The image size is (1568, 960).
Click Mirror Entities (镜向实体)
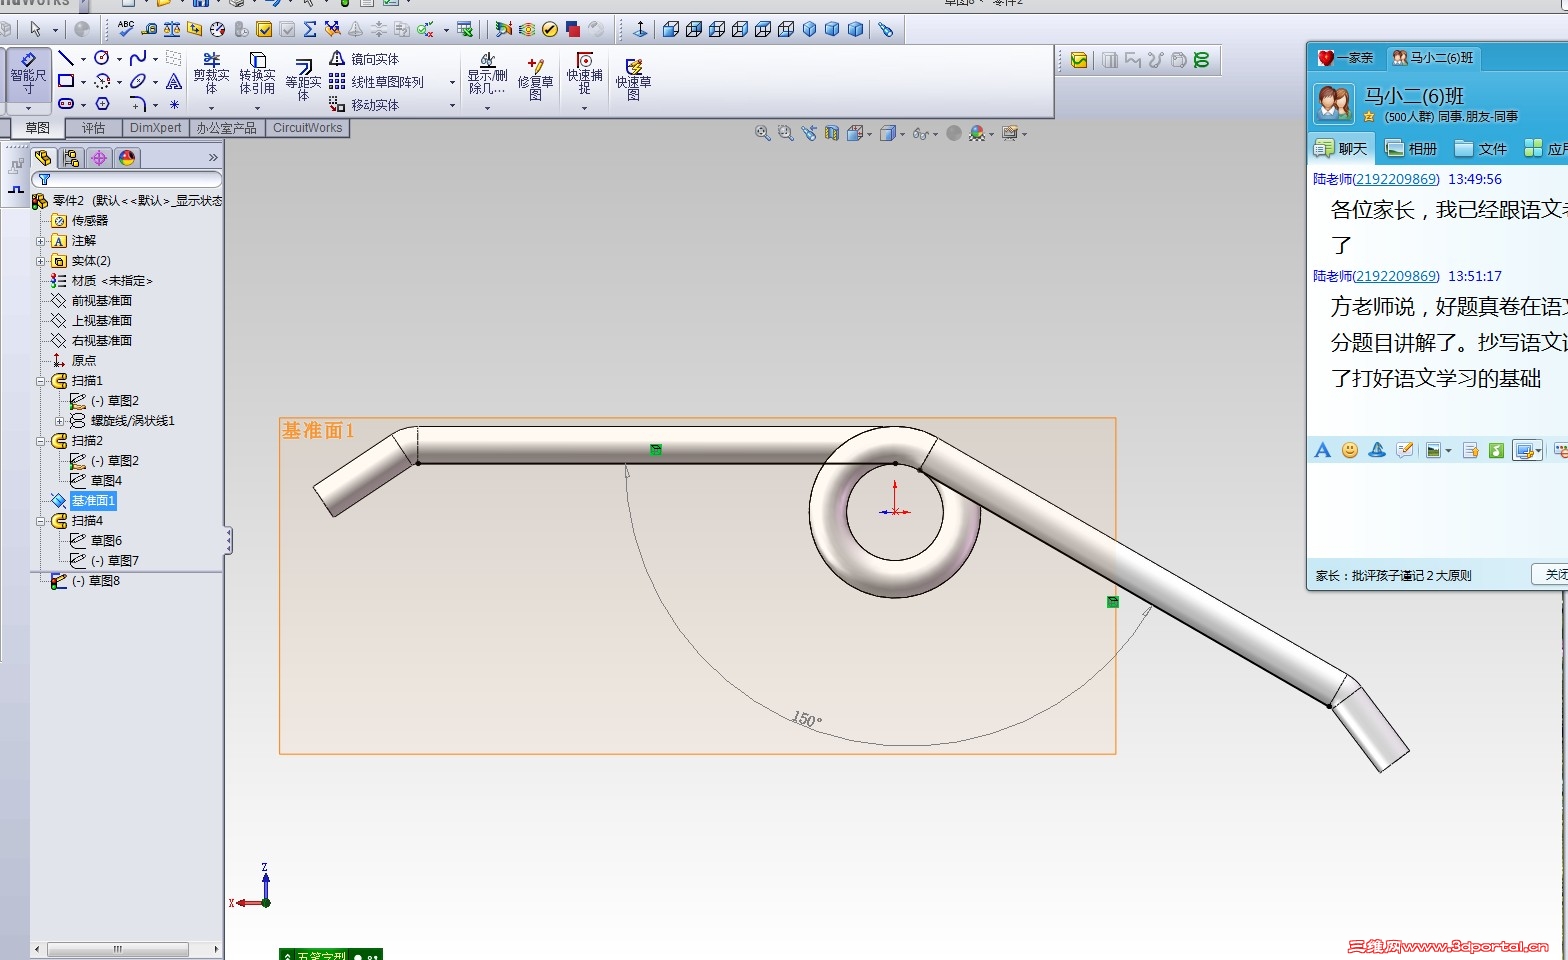pos(364,59)
